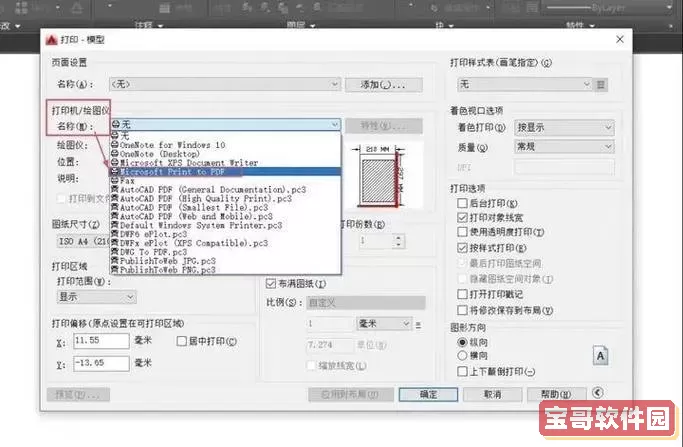
Task: Open the 图纸尺寸 paper size dropdown
Action: pyautogui.click(x=83, y=241)
